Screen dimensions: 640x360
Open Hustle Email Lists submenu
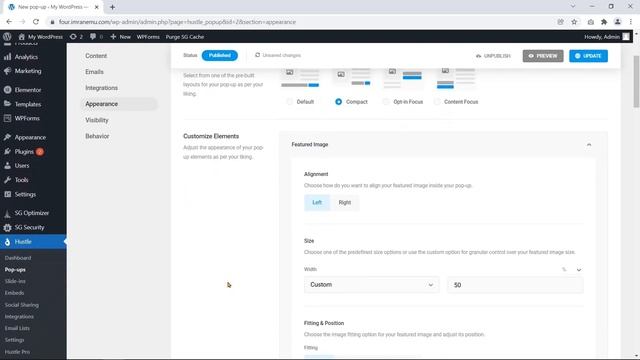click(x=17, y=328)
